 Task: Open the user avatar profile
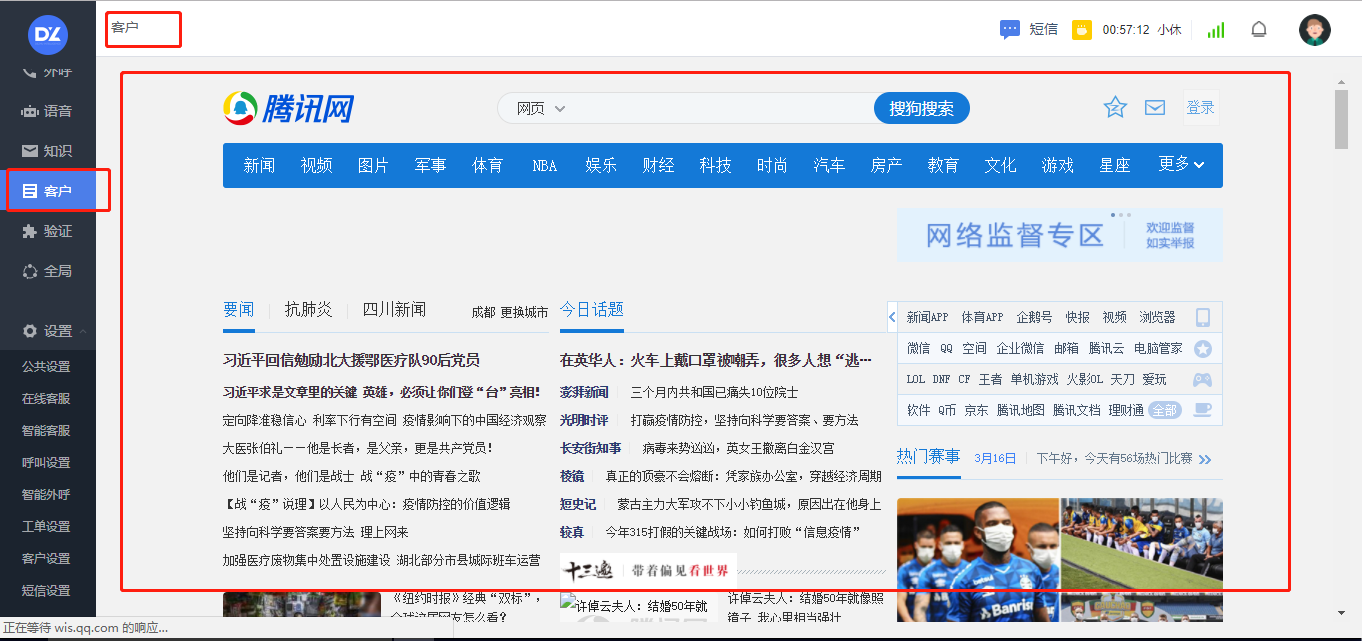(1314, 30)
